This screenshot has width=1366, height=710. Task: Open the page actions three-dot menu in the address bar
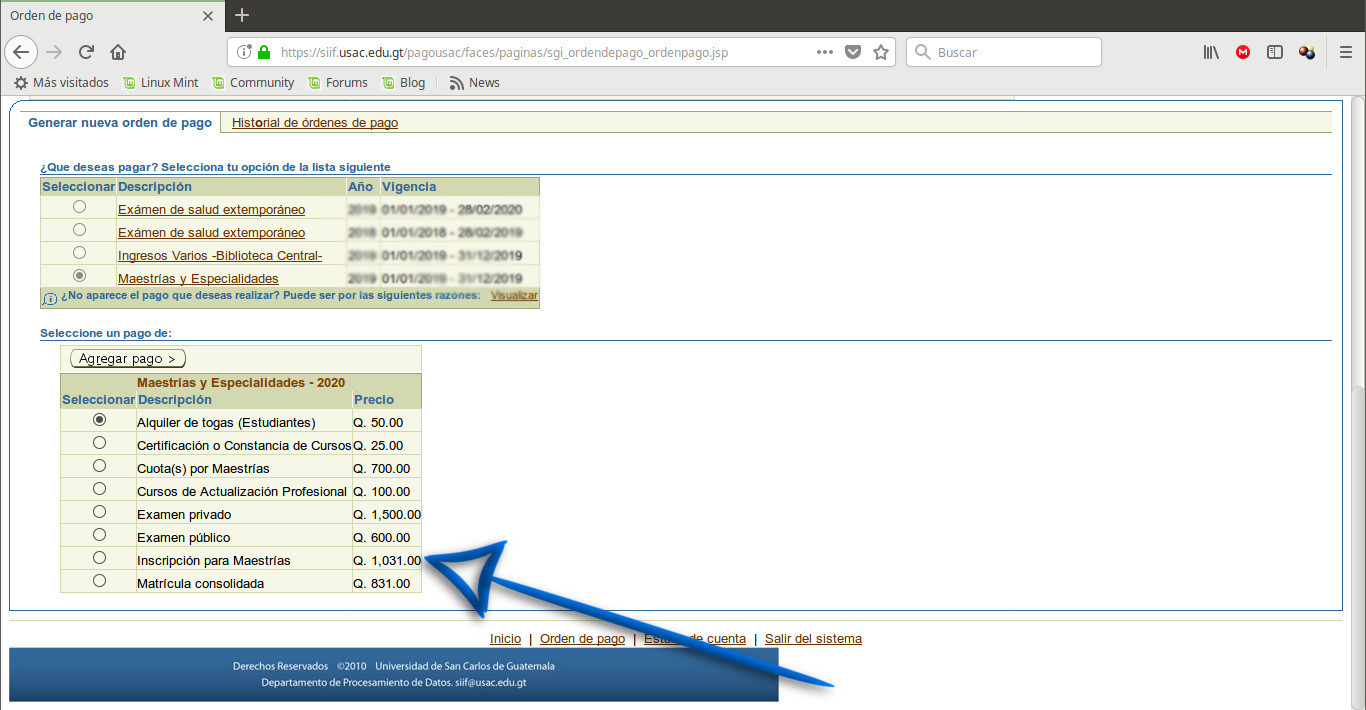825,52
